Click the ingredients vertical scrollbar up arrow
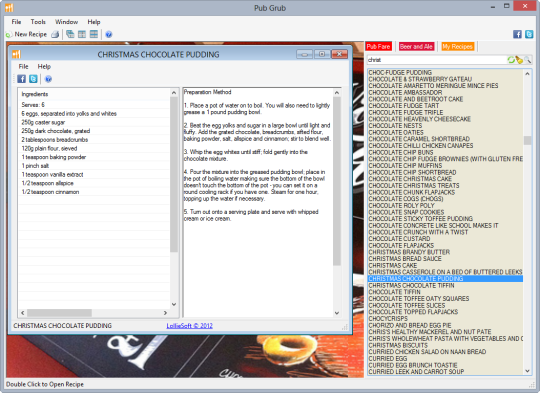The width and height of the screenshot is (540, 393). [174, 93]
